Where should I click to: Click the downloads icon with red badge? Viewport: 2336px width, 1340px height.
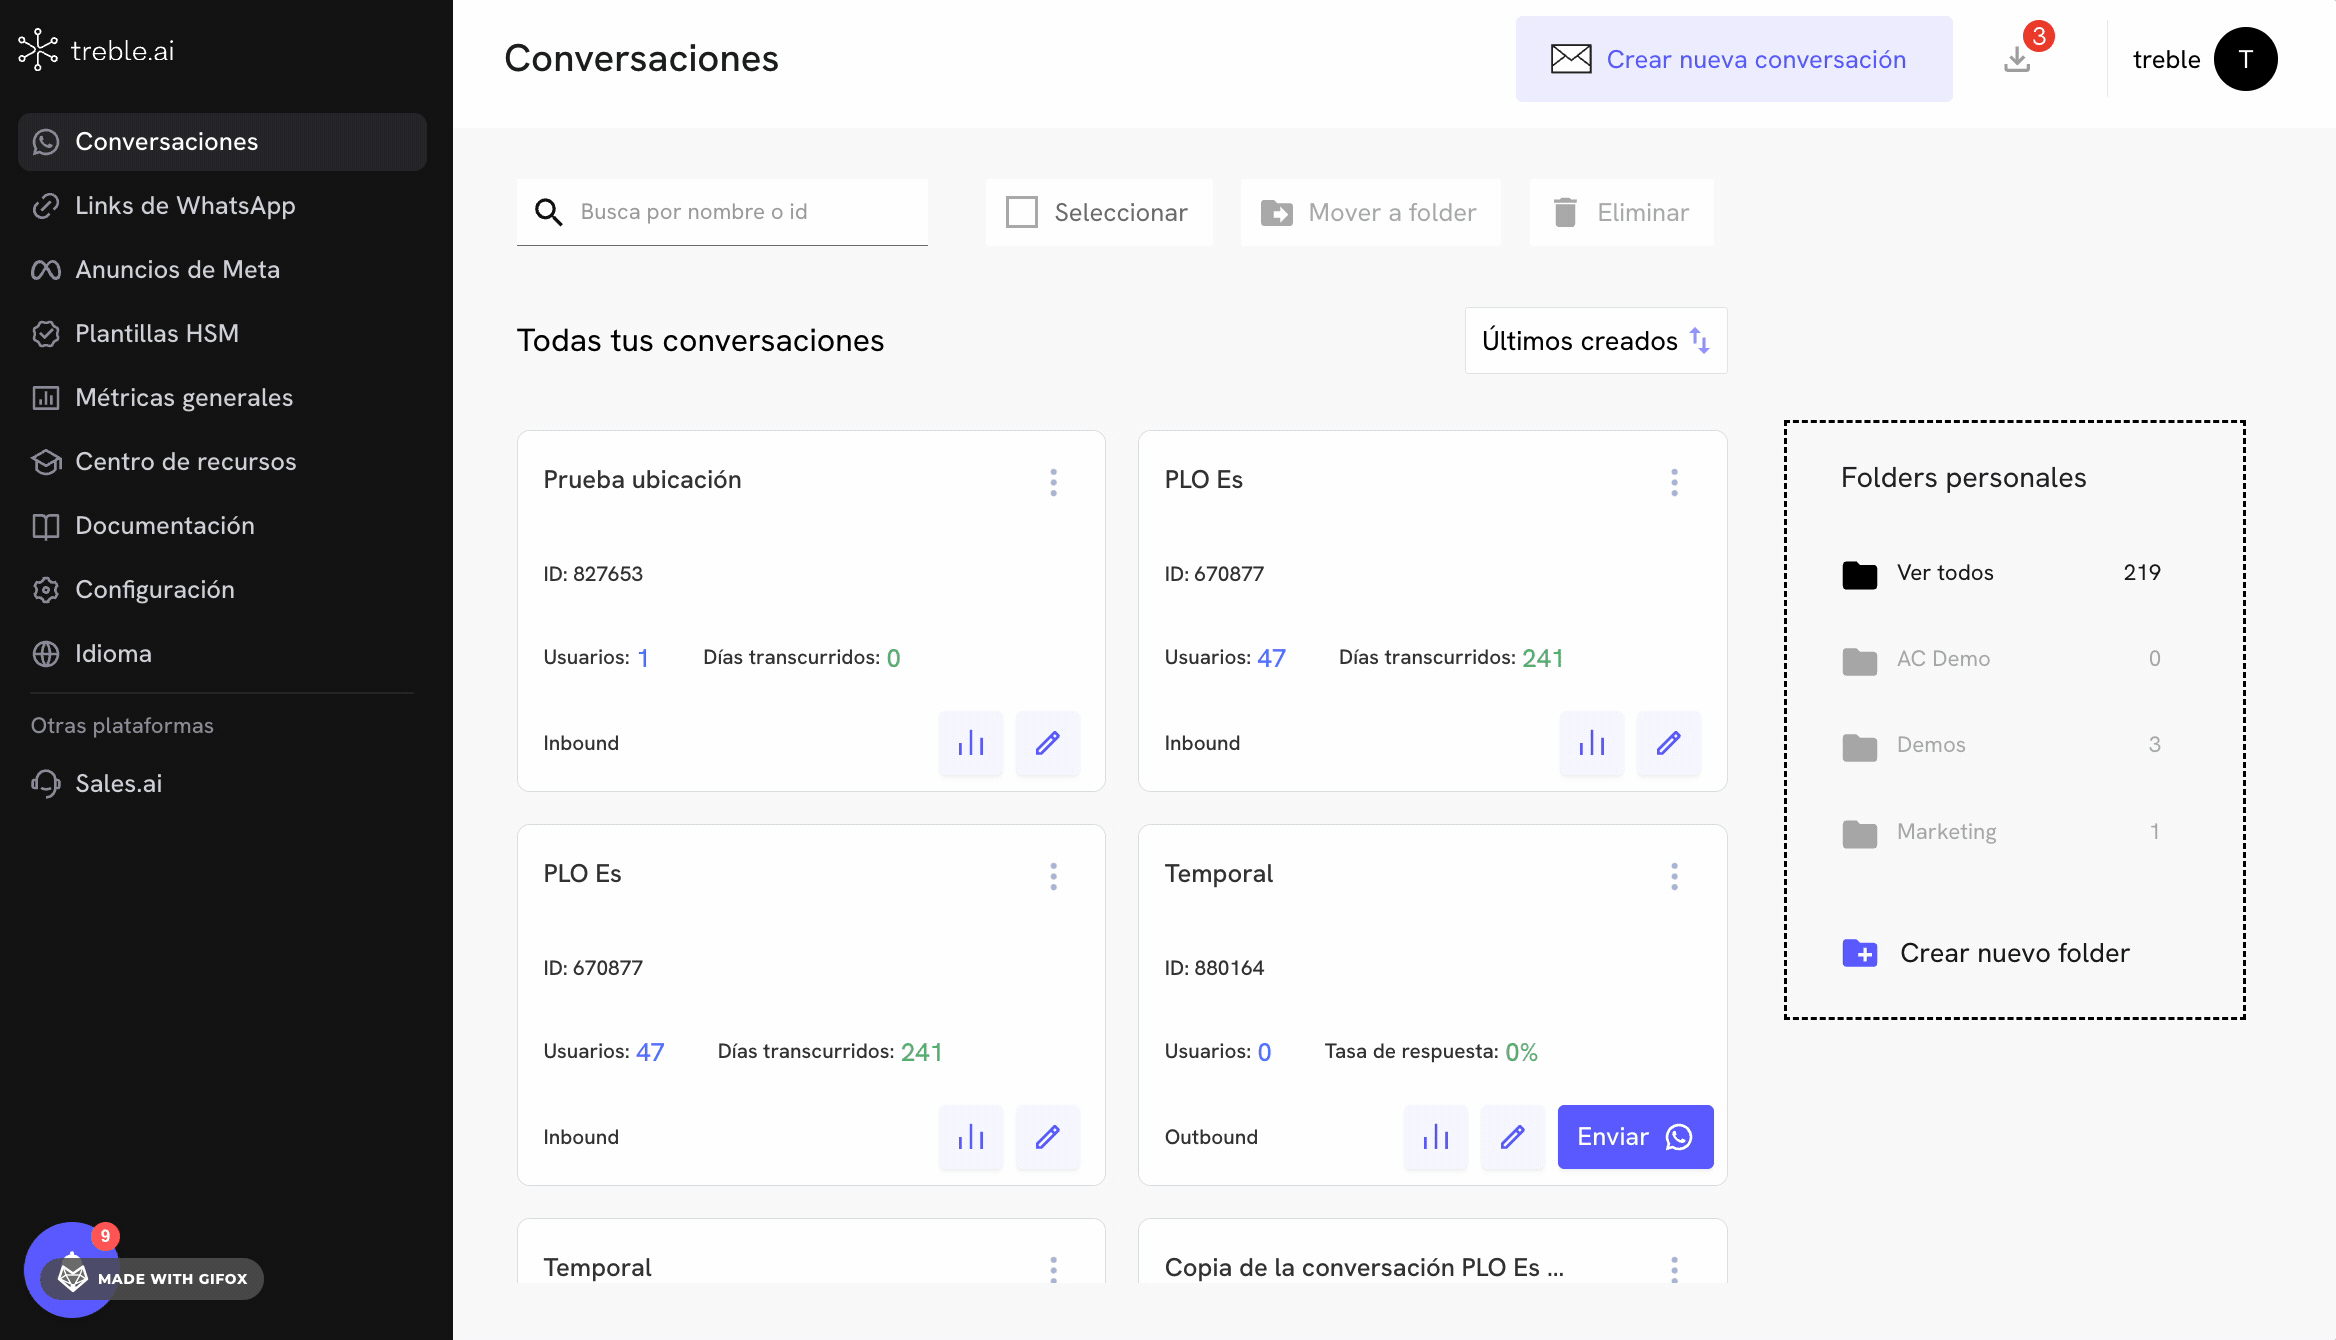(x=2018, y=58)
